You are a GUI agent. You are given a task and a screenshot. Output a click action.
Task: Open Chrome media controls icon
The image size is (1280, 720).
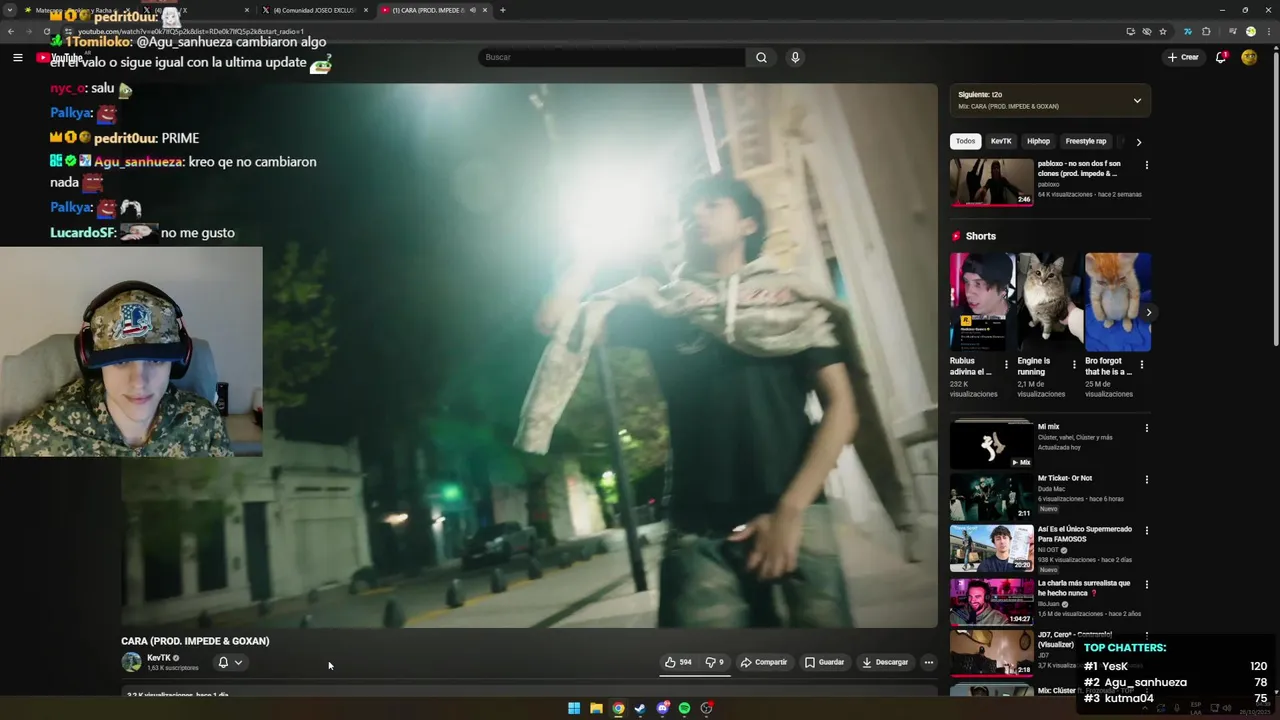(x=1232, y=32)
